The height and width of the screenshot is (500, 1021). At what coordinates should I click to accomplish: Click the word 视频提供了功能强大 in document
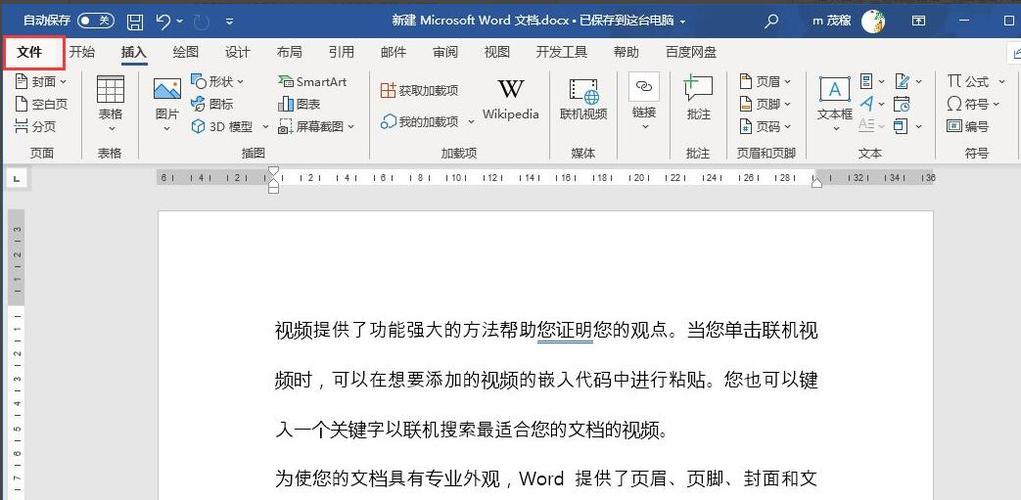coord(359,331)
